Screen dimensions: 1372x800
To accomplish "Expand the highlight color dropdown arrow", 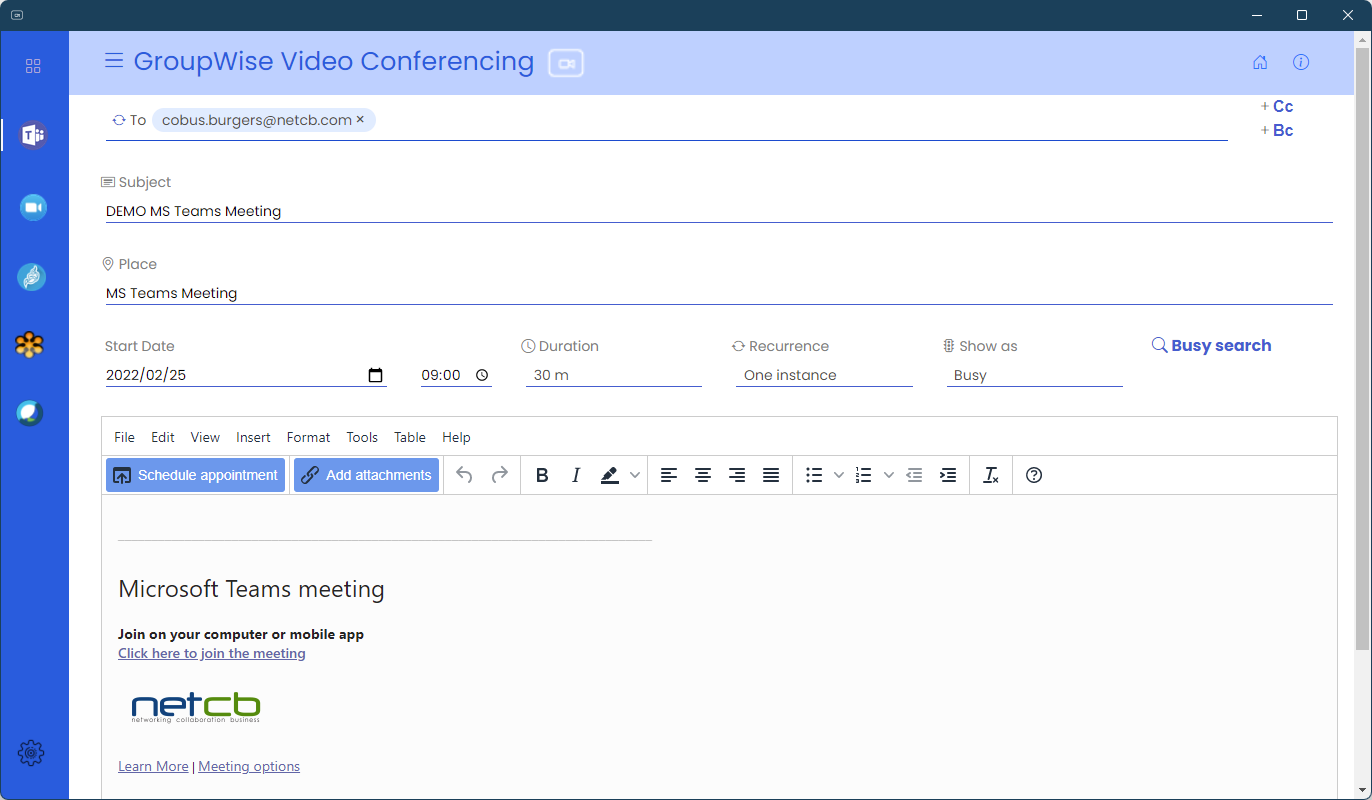I will click(x=635, y=475).
